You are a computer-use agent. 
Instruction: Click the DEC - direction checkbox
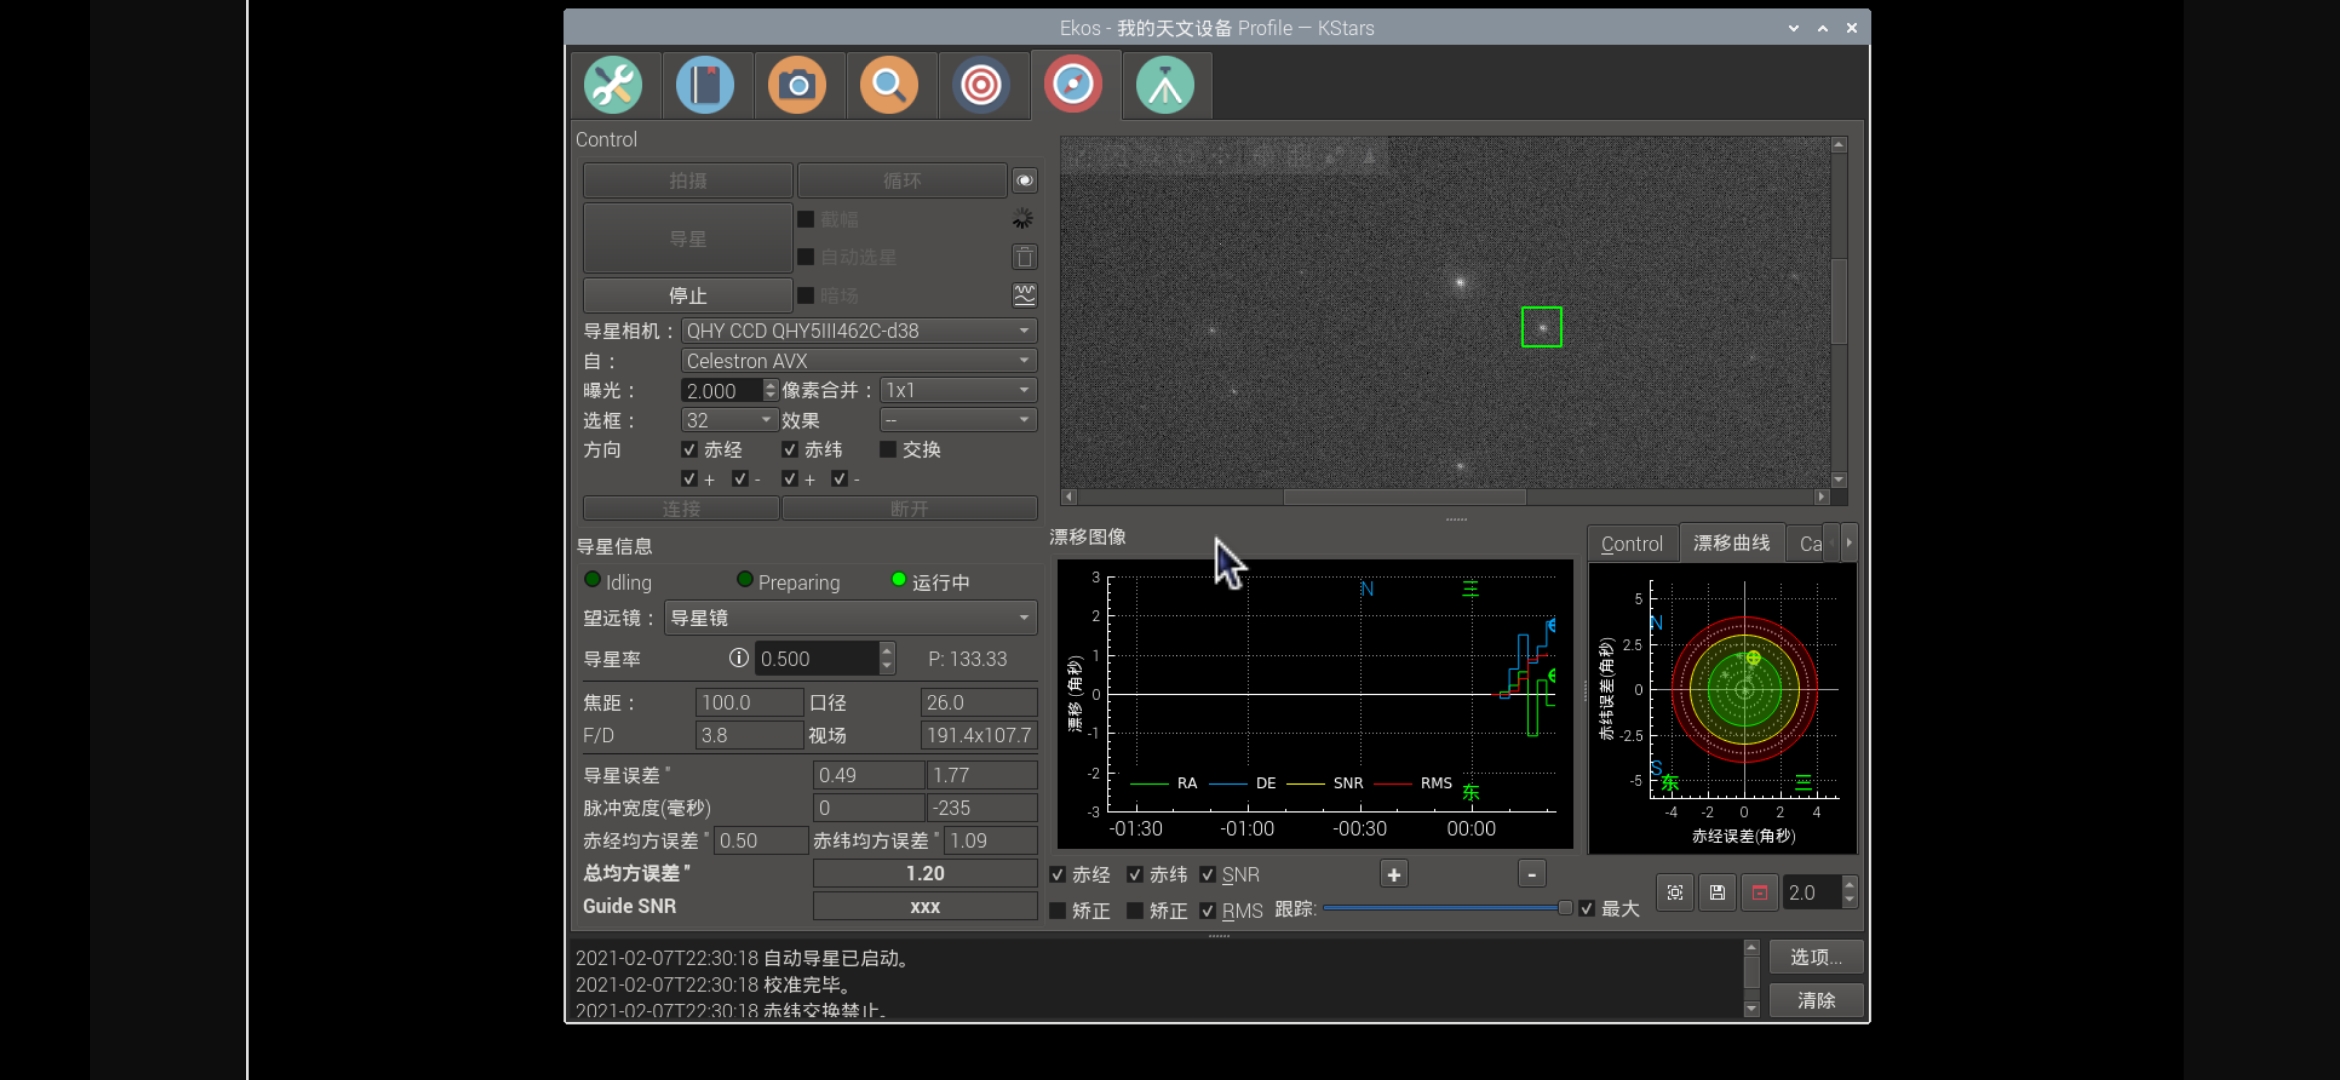pyautogui.click(x=839, y=479)
